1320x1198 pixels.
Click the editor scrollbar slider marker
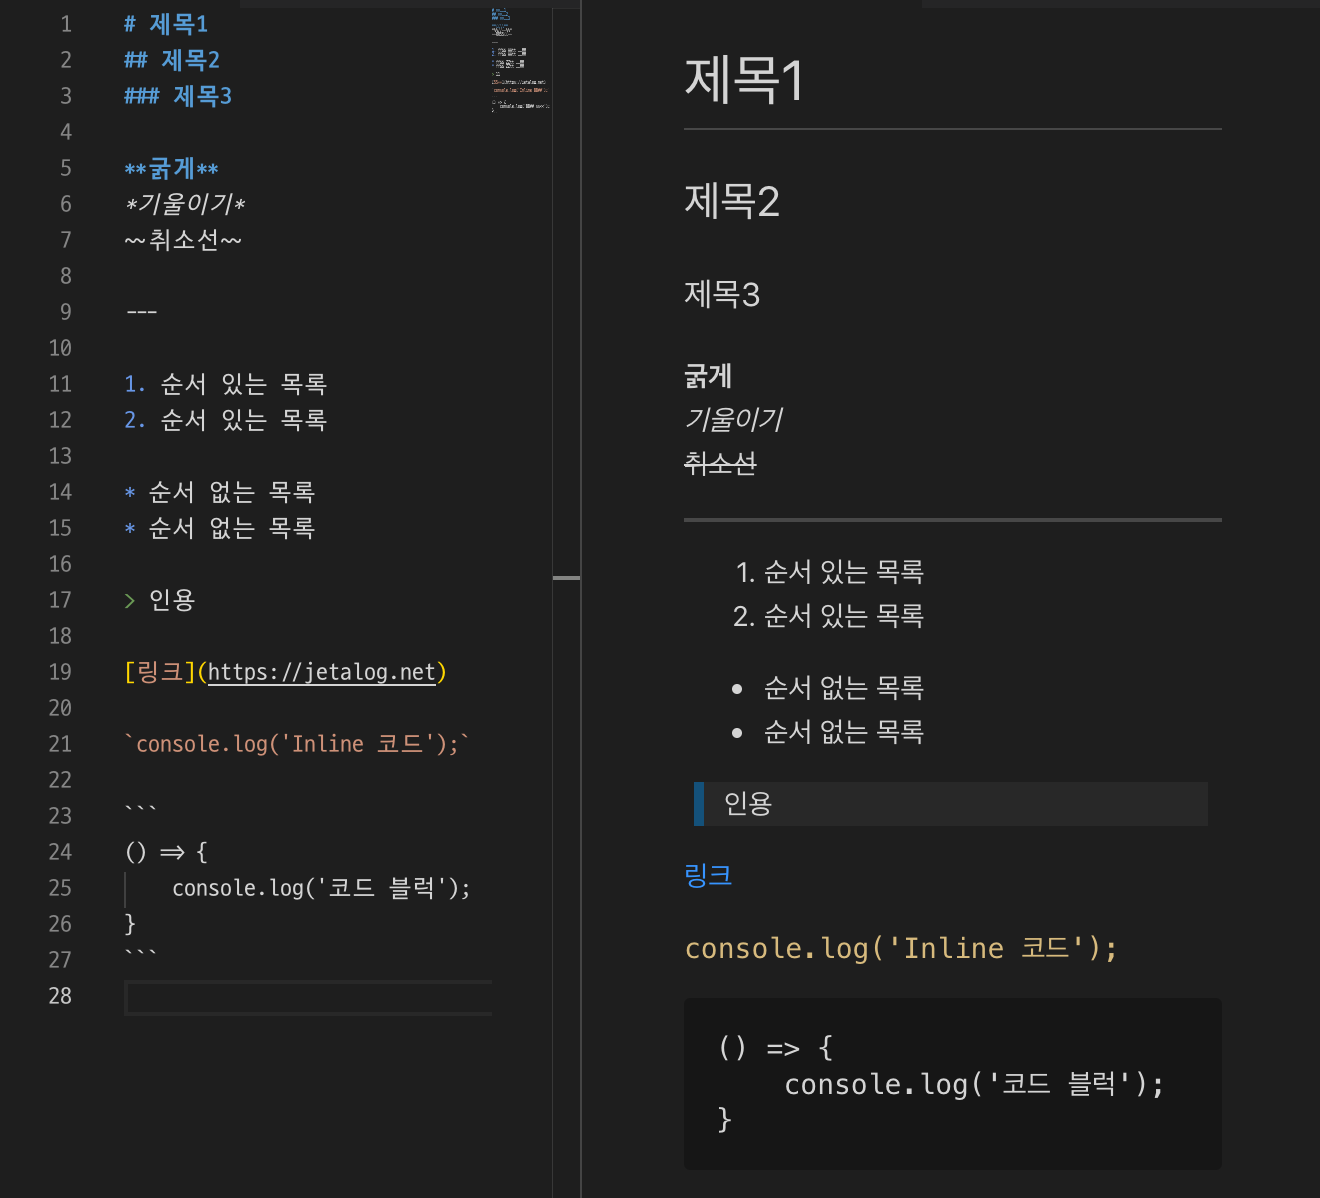567,578
